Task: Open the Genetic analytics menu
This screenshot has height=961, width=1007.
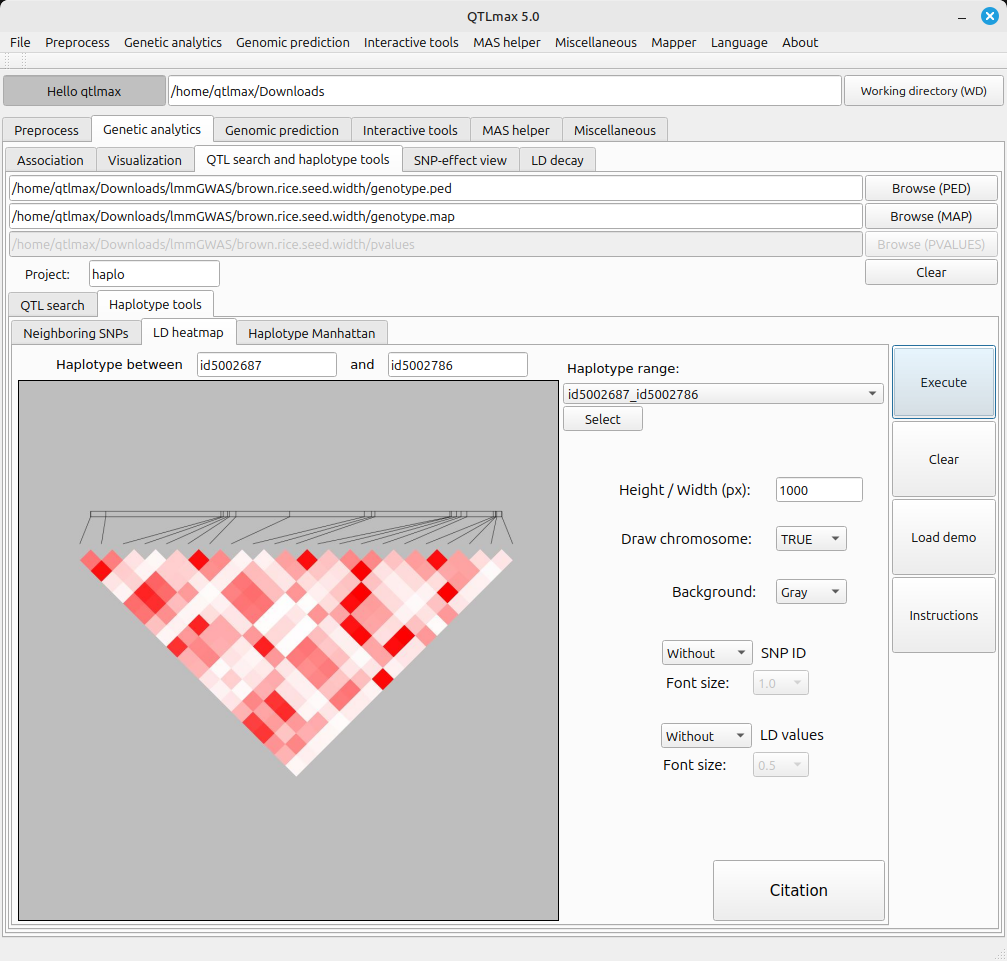Action: pyautogui.click(x=173, y=42)
